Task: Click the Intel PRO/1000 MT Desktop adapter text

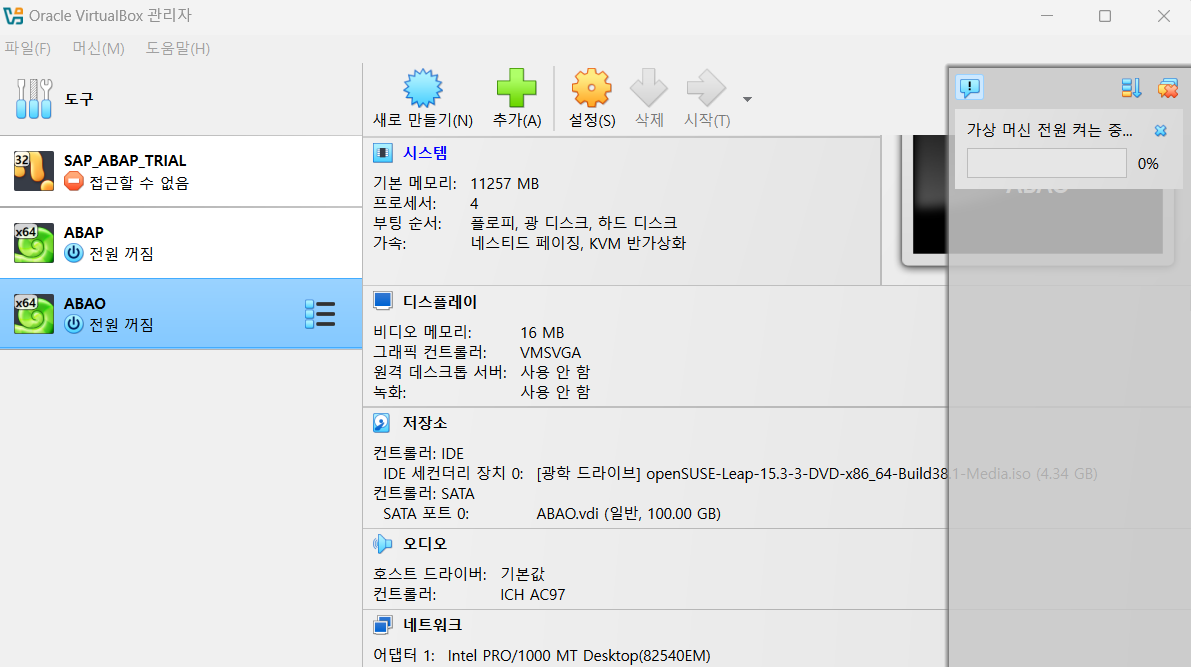Action: (579, 656)
